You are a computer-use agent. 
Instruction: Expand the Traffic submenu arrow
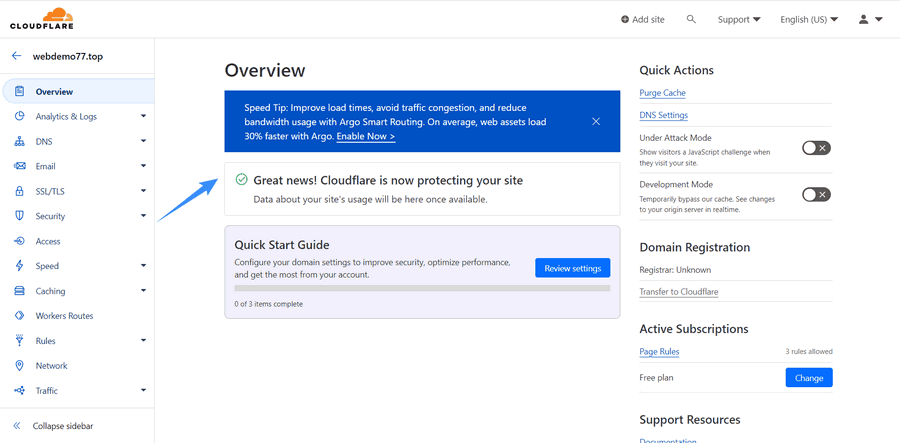click(x=143, y=390)
